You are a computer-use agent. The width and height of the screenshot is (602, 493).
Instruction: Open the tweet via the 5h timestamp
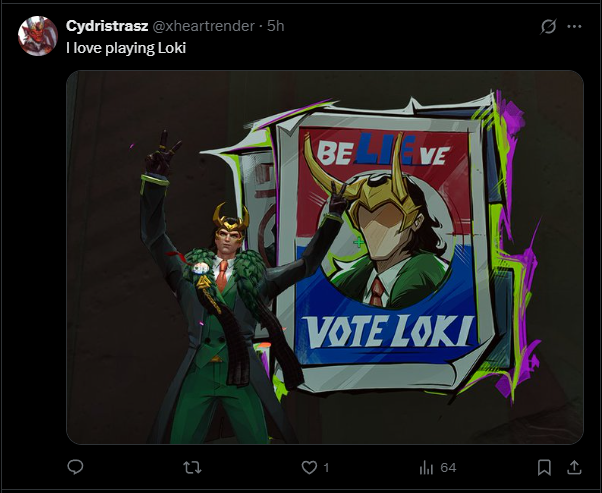(x=276, y=26)
